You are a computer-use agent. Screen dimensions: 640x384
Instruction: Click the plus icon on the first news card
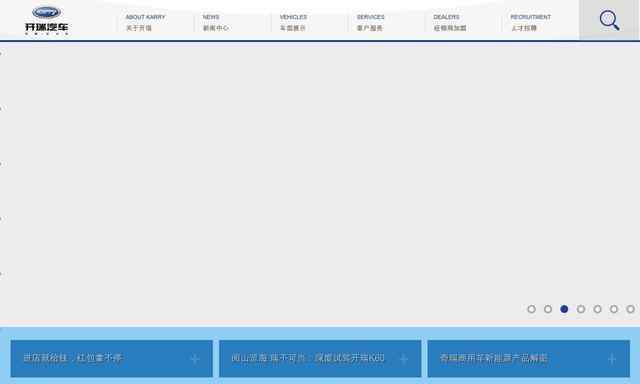(x=195, y=359)
